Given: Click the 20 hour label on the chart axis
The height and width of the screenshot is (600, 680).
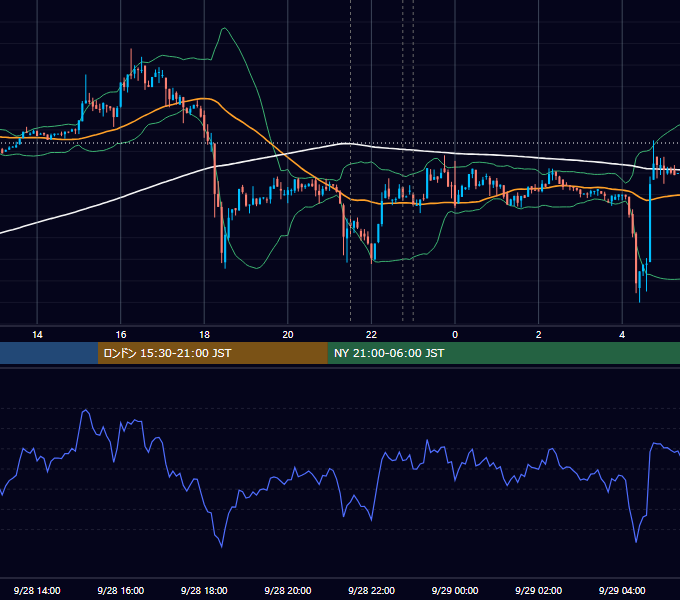Looking at the screenshot, I should point(288,335).
